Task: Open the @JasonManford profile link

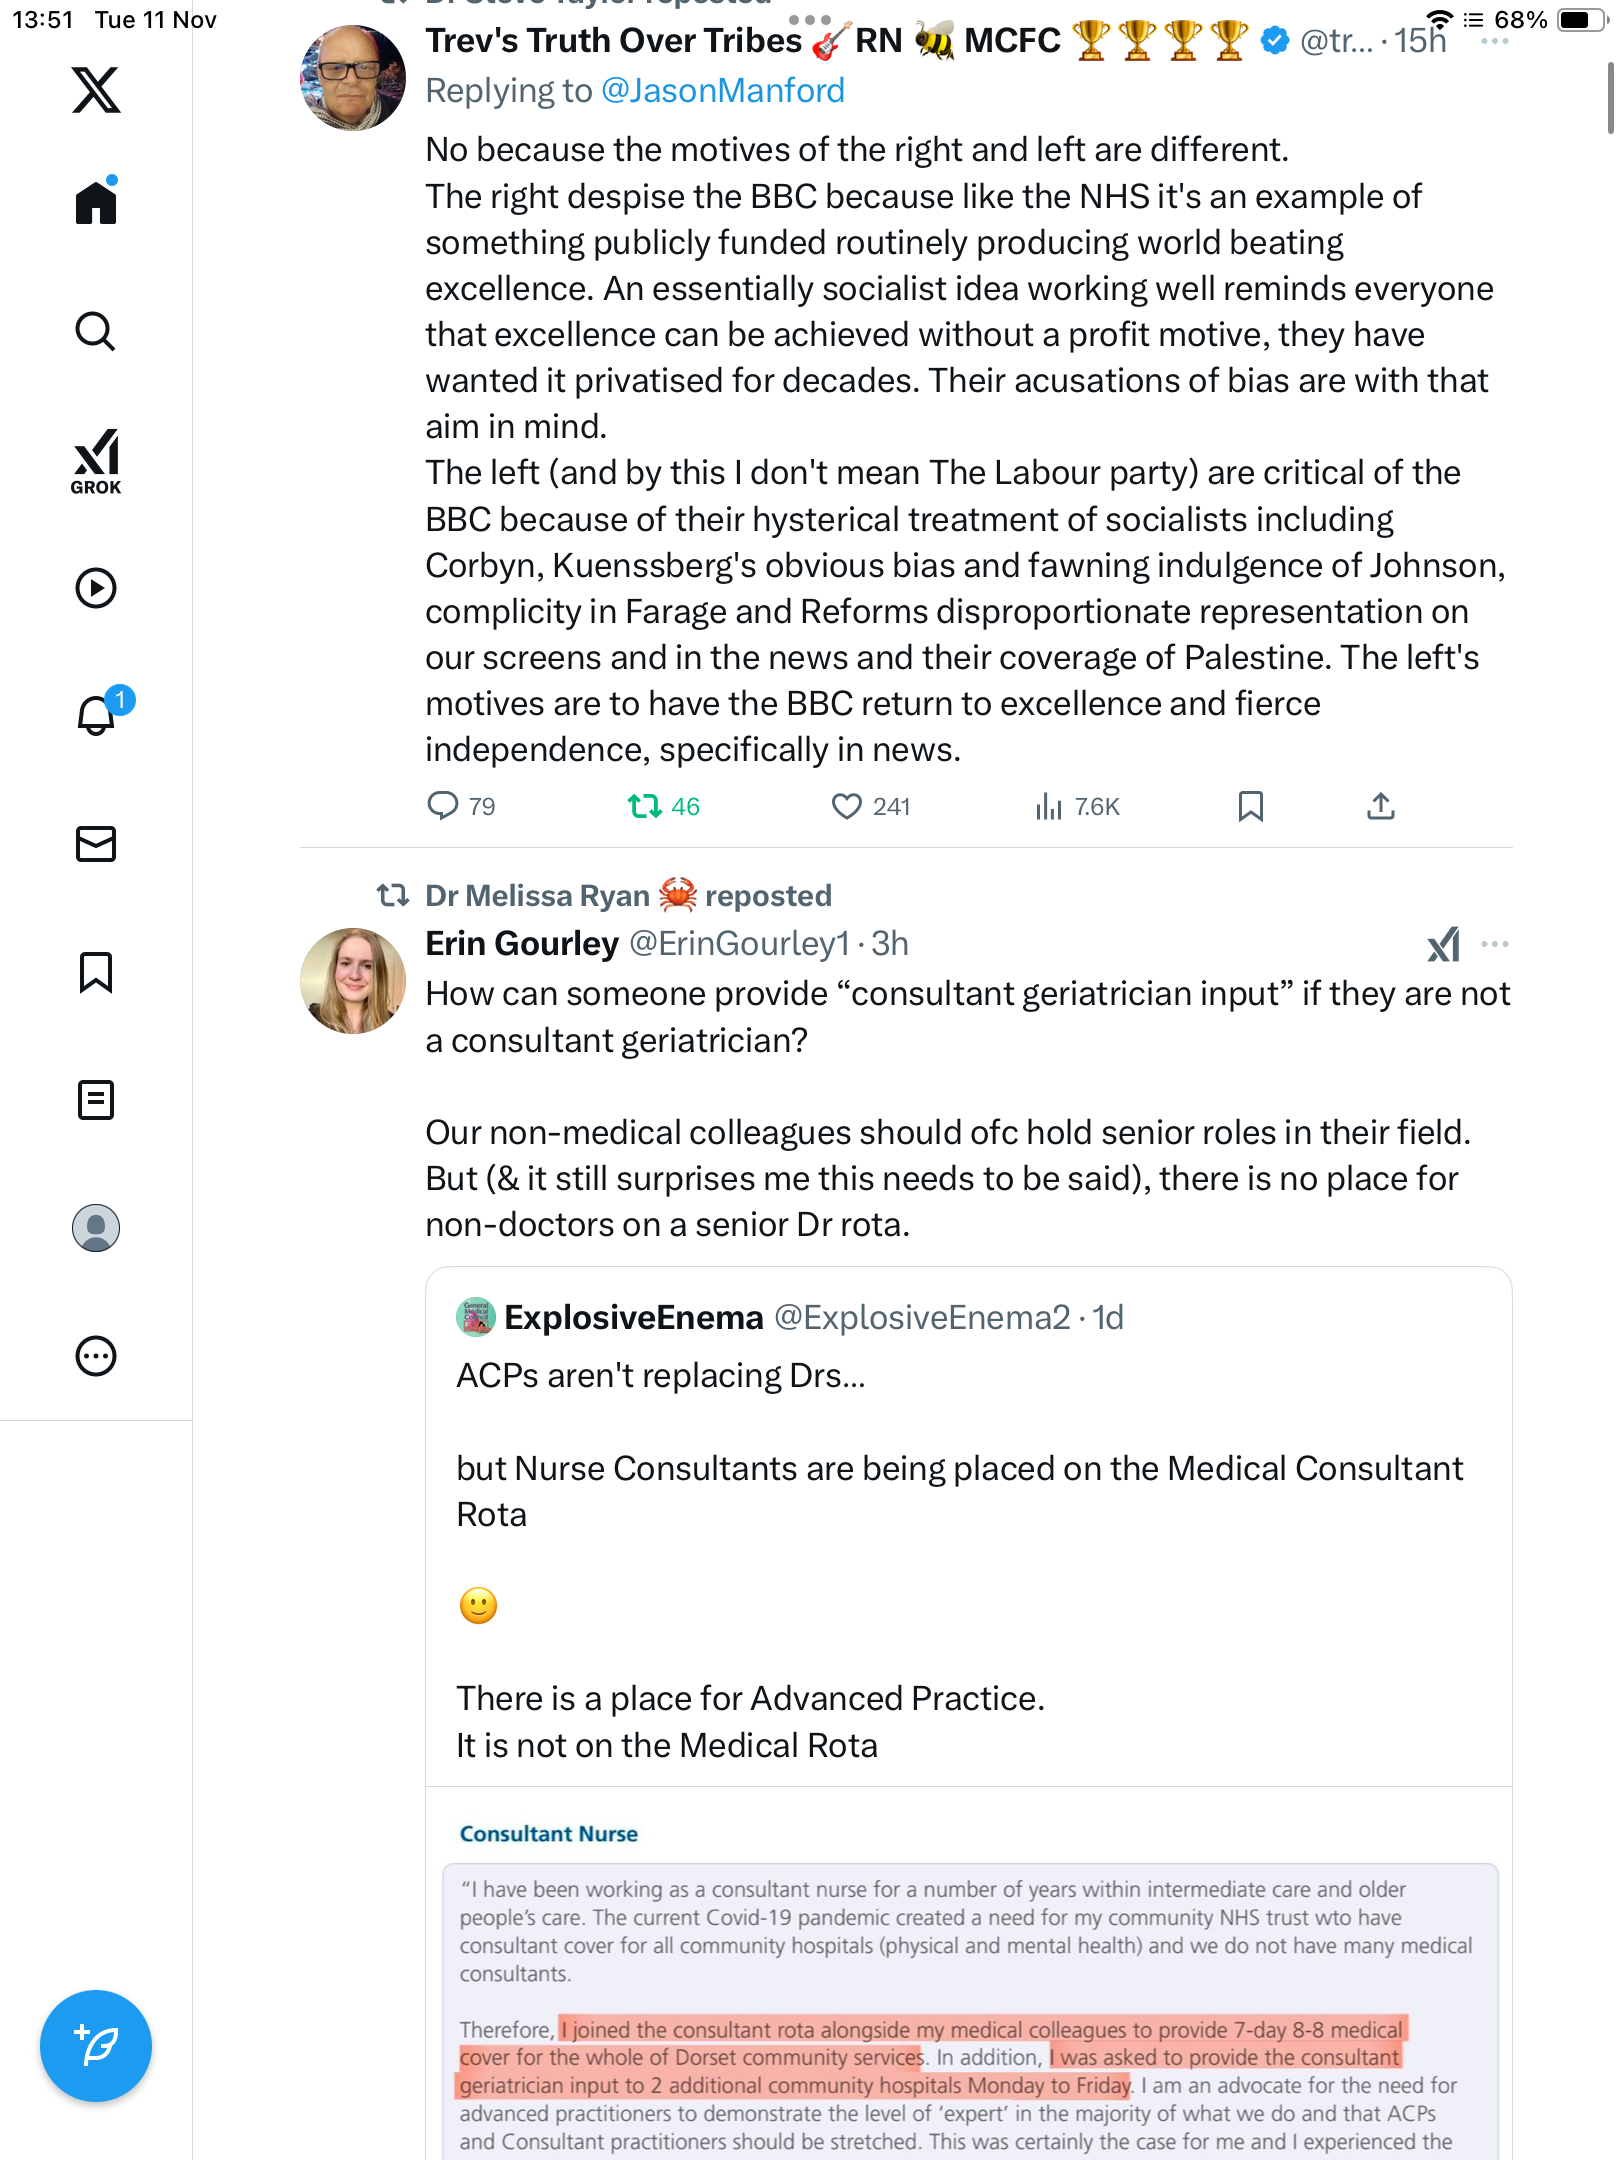Action: [722, 91]
